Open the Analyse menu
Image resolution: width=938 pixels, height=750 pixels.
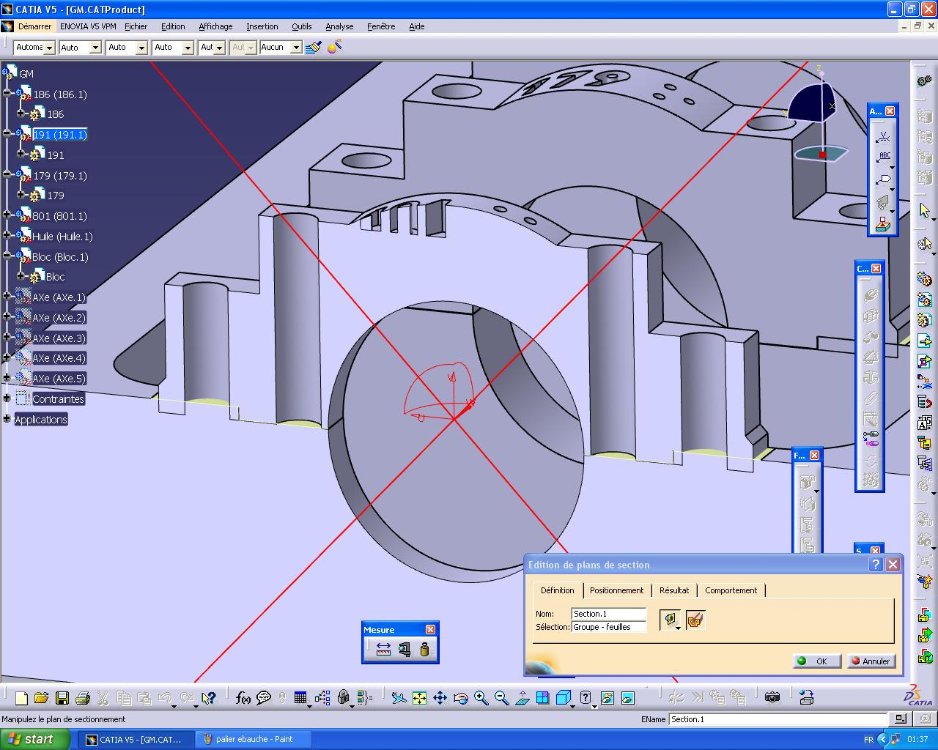point(339,26)
